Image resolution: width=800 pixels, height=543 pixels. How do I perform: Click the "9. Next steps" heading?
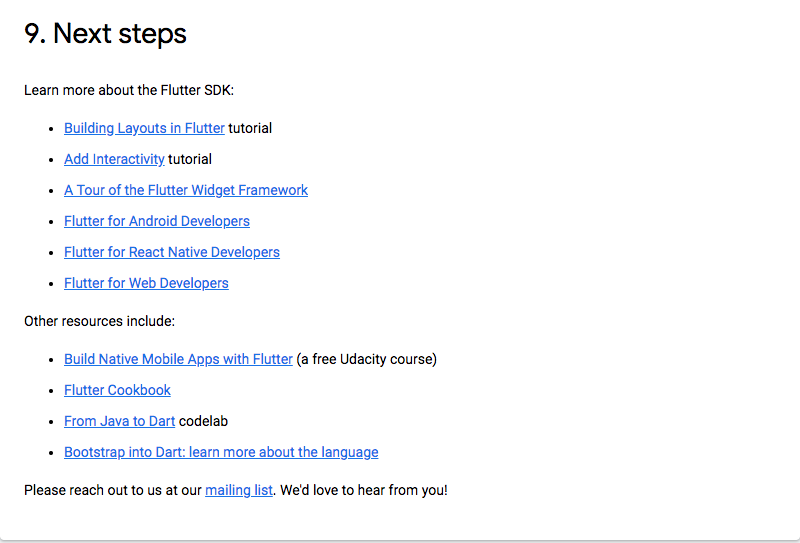click(105, 33)
